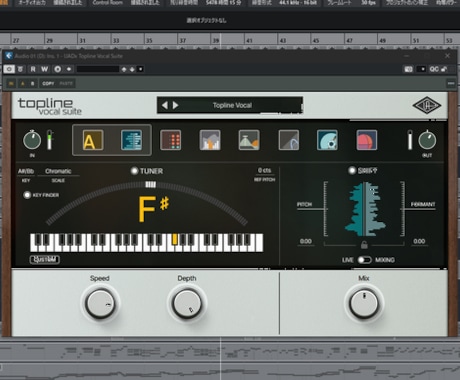460x380 pixels.
Task: Click the Cubase back arrow icon in the plugin title bar
Action: (x=9, y=56)
